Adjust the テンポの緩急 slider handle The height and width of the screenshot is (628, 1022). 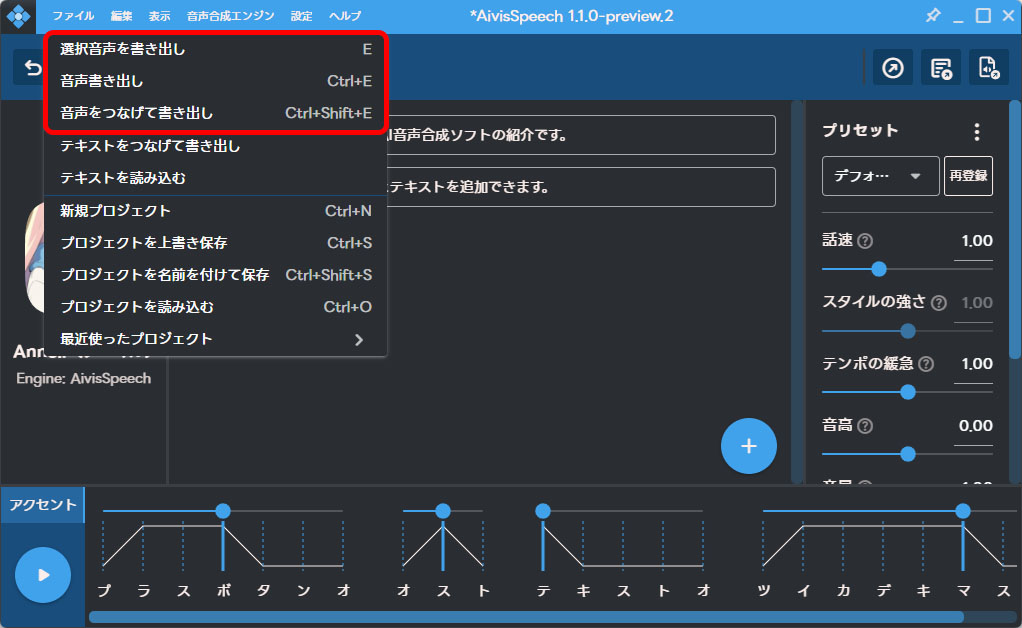[x=907, y=392]
